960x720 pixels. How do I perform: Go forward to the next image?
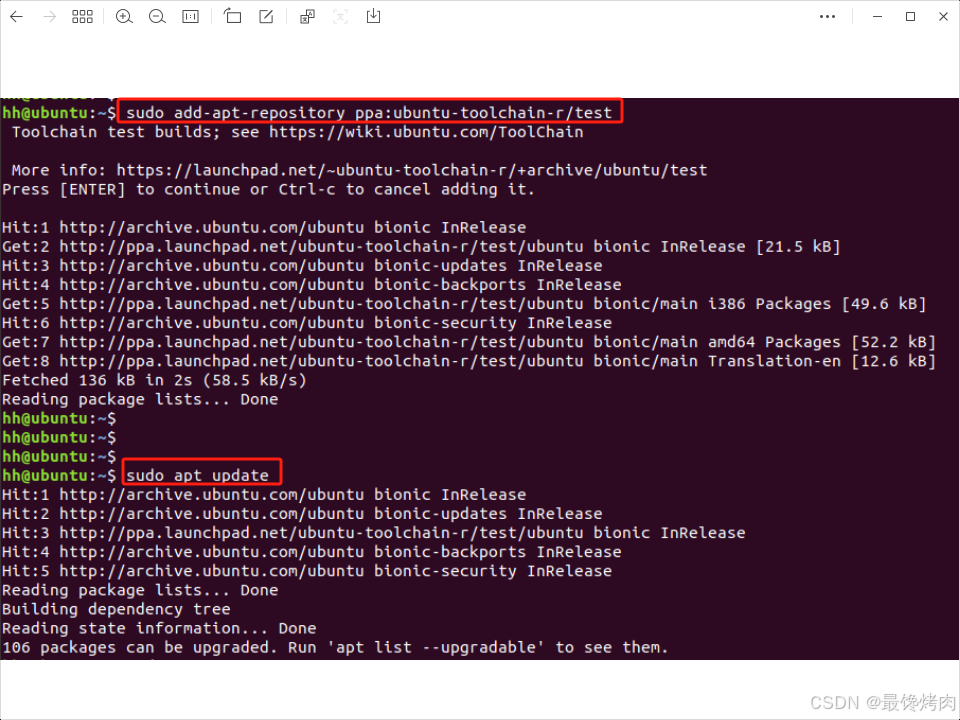pos(50,17)
